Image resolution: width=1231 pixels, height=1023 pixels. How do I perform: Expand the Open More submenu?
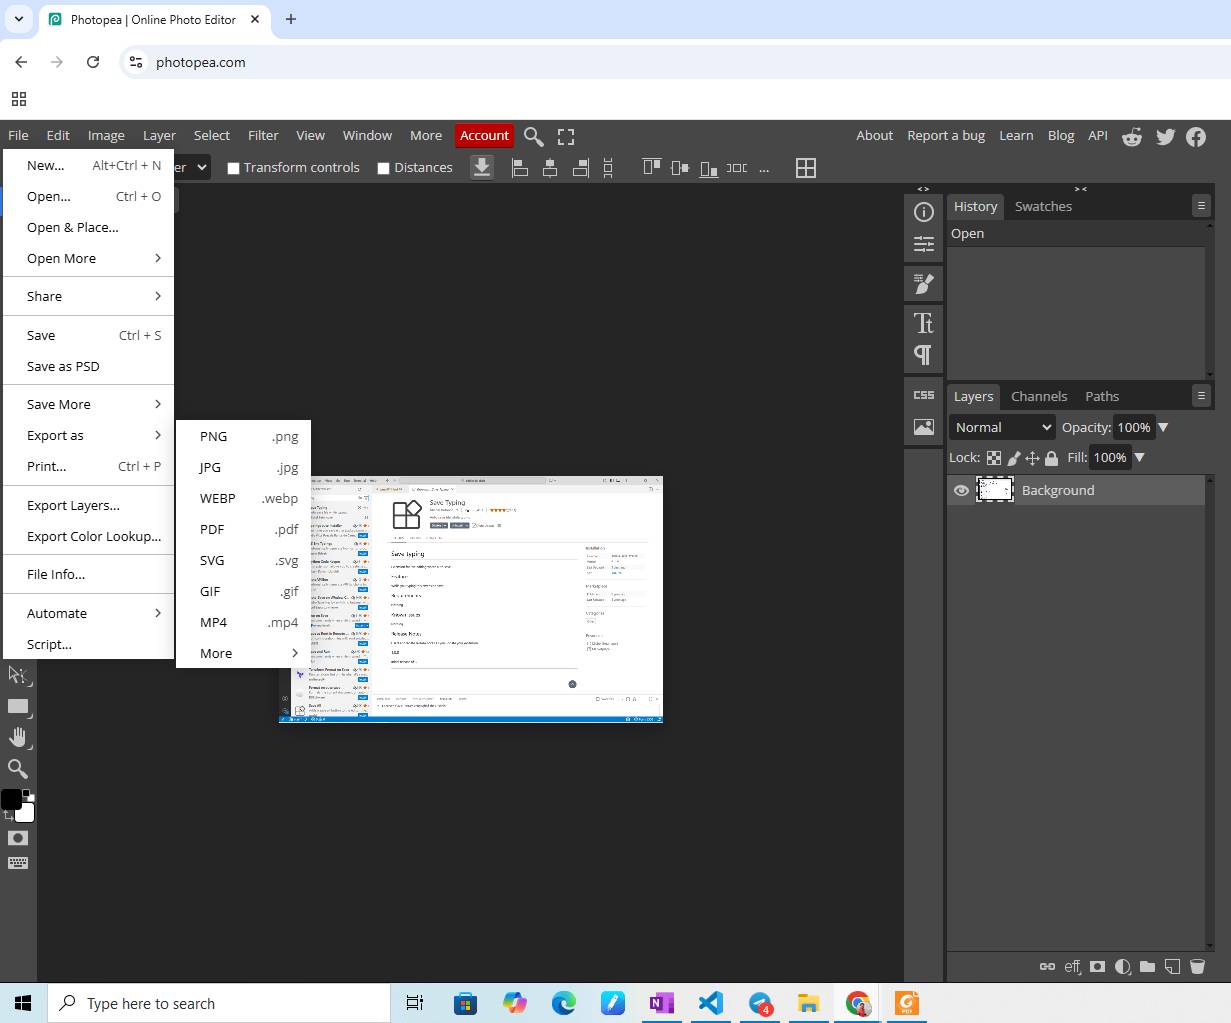tap(88, 258)
